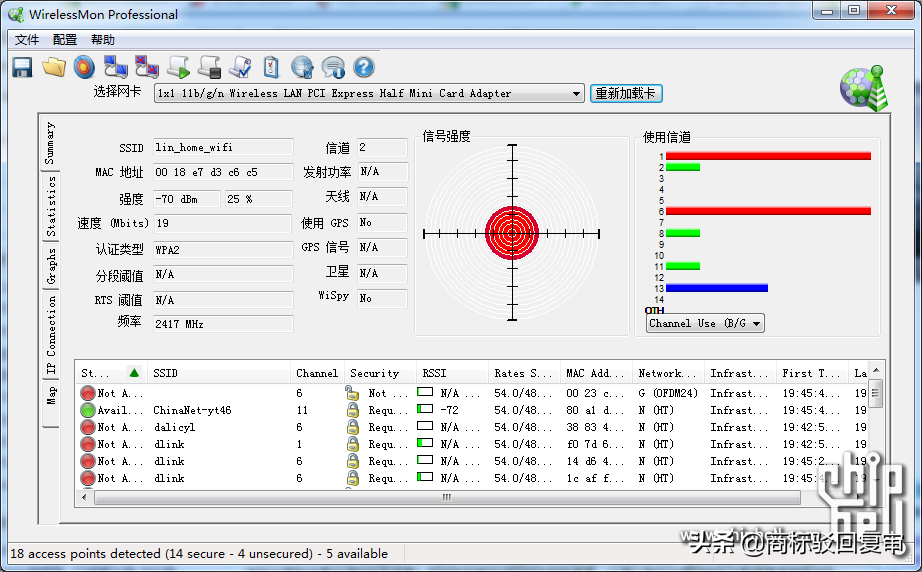Sort list by Security column header

(x=380, y=373)
